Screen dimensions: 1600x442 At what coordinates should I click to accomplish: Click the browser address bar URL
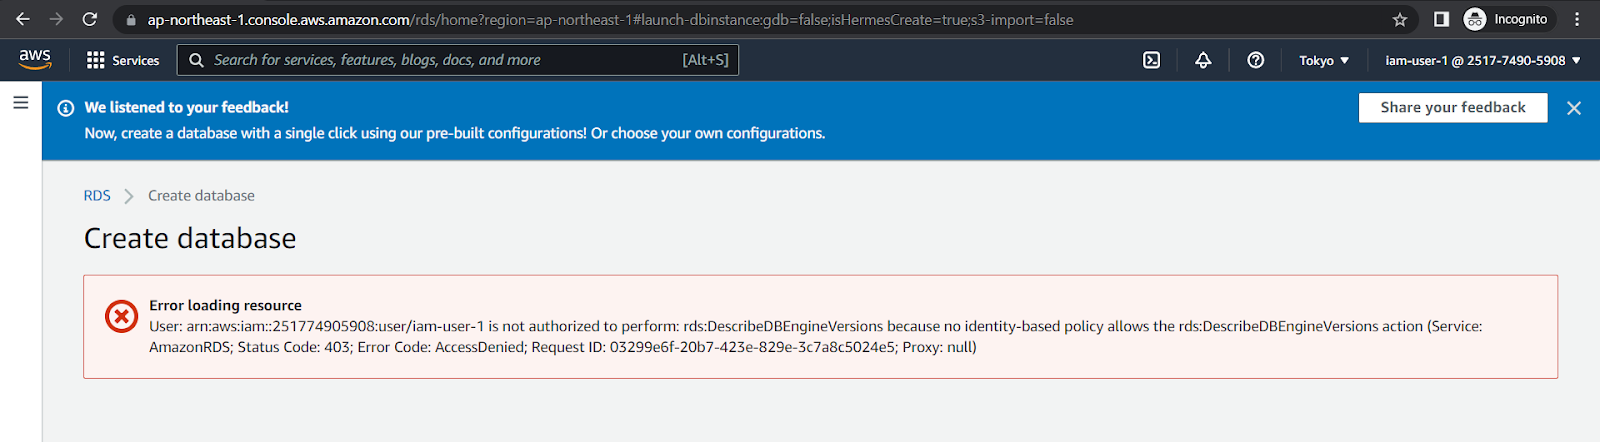[610, 19]
